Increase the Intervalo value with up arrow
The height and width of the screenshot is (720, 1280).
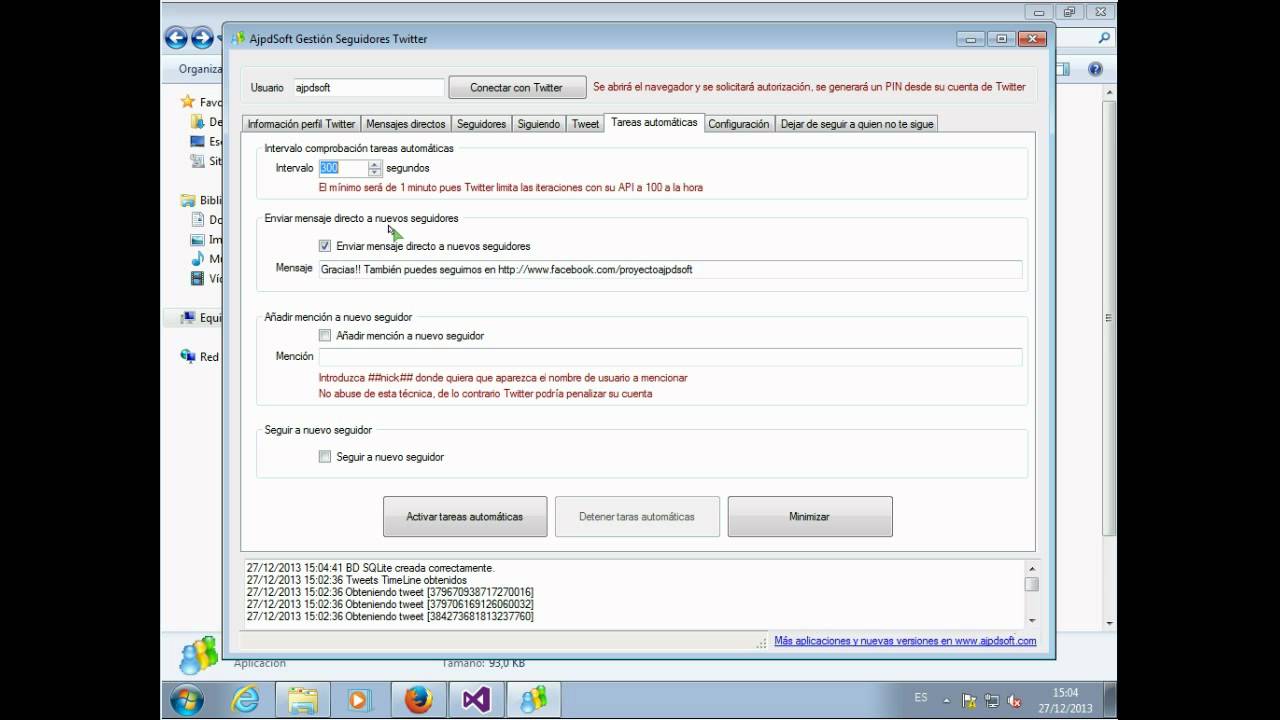point(375,164)
